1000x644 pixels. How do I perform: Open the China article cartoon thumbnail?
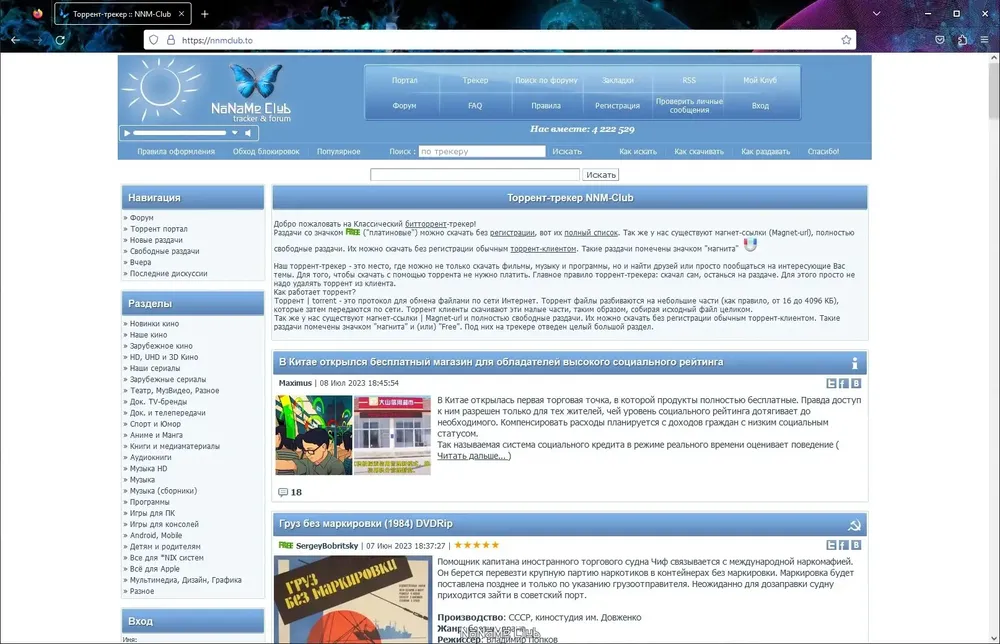(314, 435)
